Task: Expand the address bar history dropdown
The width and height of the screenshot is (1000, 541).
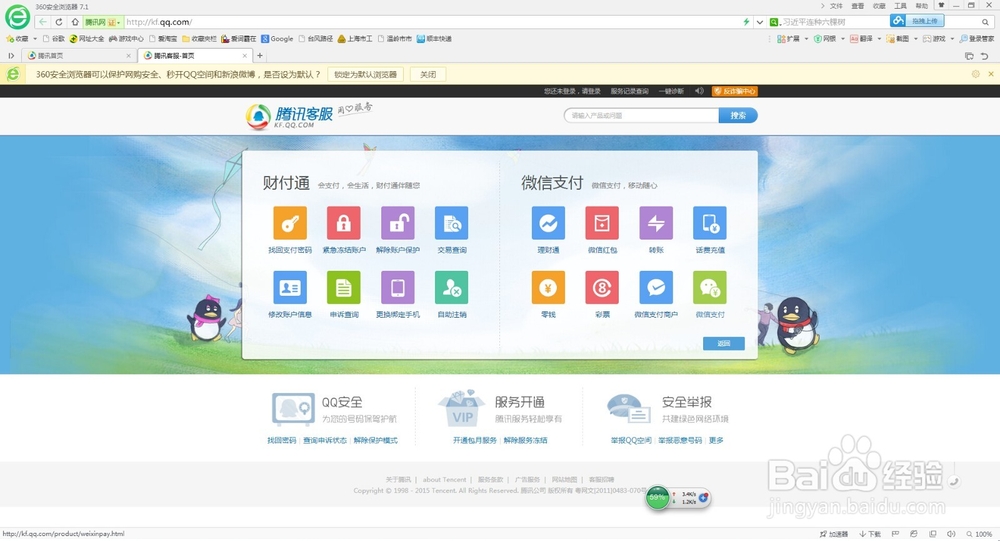Action: tap(760, 22)
